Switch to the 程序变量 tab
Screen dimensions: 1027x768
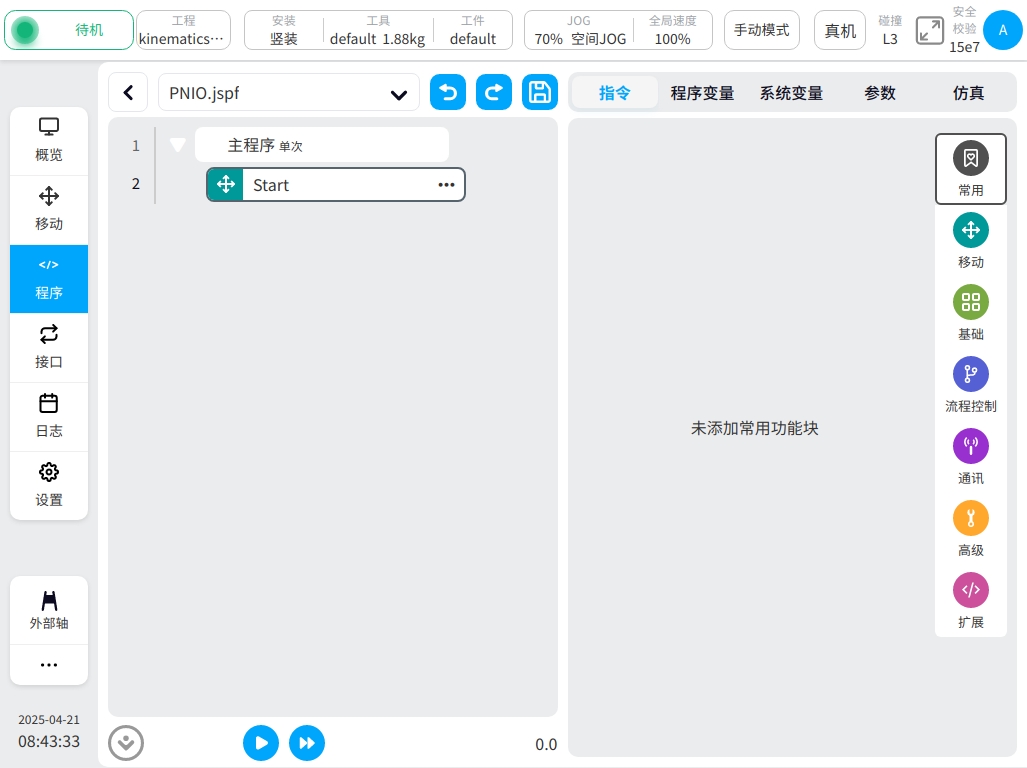pyautogui.click(x=702, y=93)
